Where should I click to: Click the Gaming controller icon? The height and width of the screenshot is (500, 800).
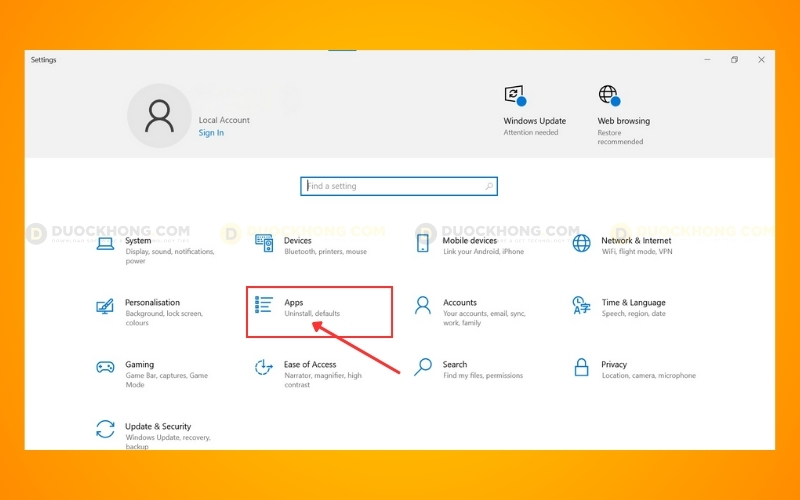(x=105, y=367)
